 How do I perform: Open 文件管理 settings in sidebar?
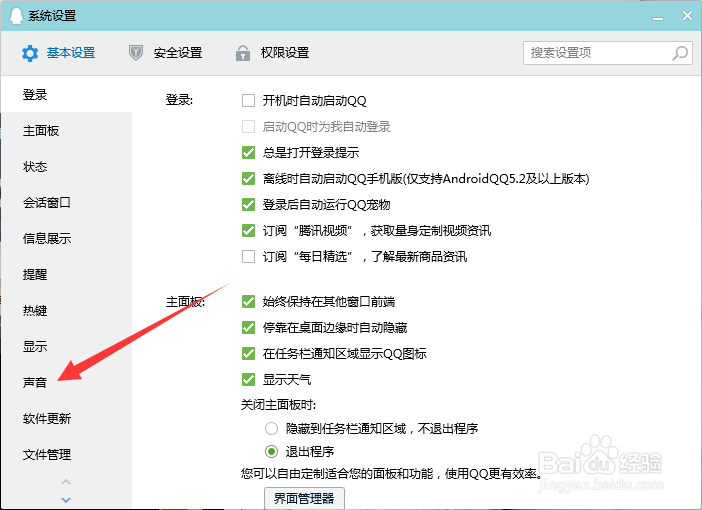(67, 454)
